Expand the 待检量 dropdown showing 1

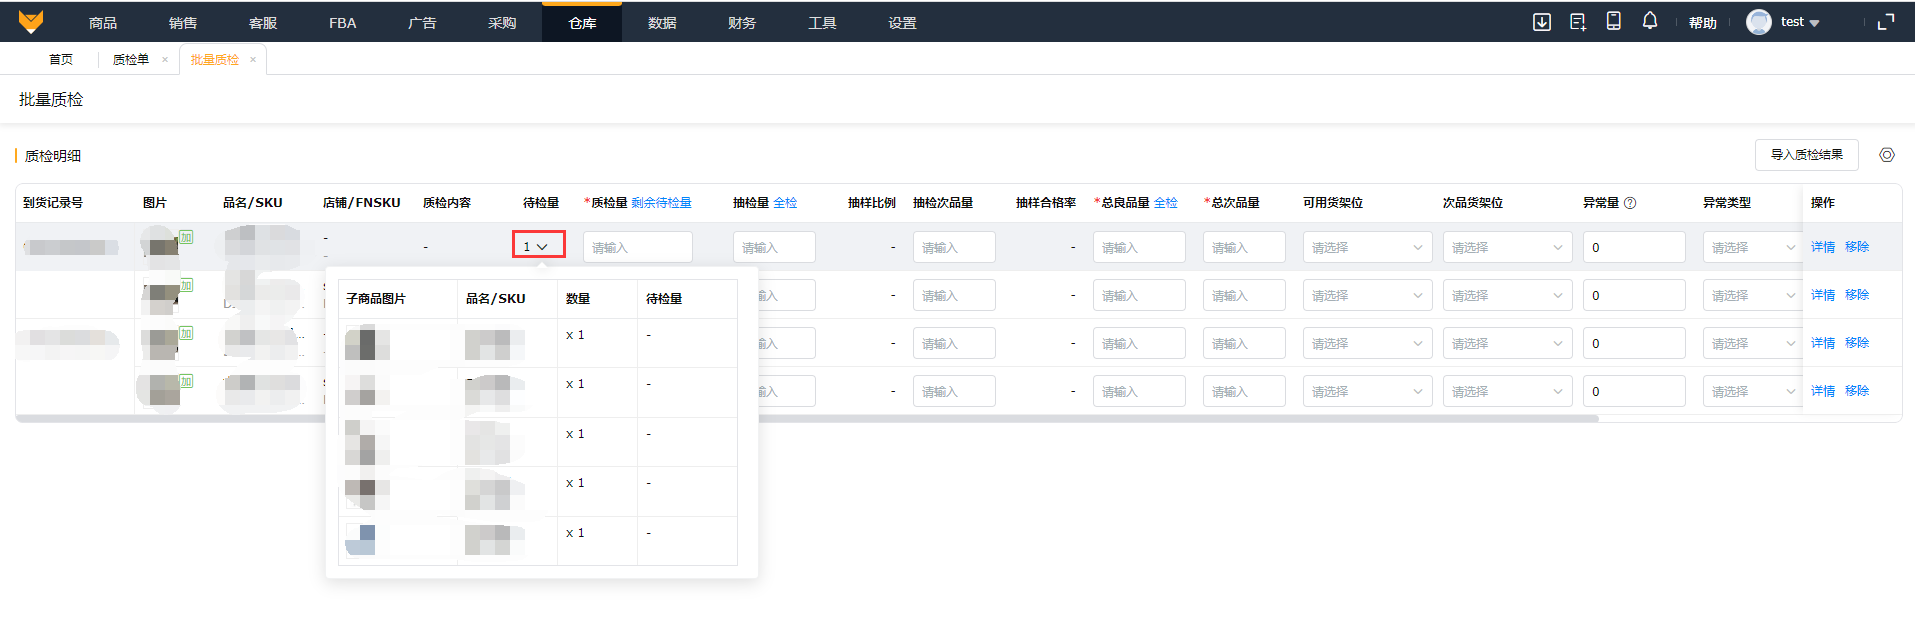point(538,246)
